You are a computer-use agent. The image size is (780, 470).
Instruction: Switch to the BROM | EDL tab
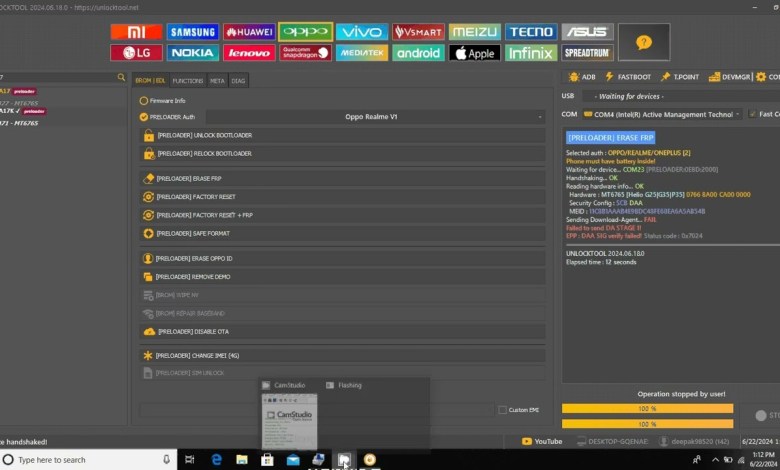point(150,81)
